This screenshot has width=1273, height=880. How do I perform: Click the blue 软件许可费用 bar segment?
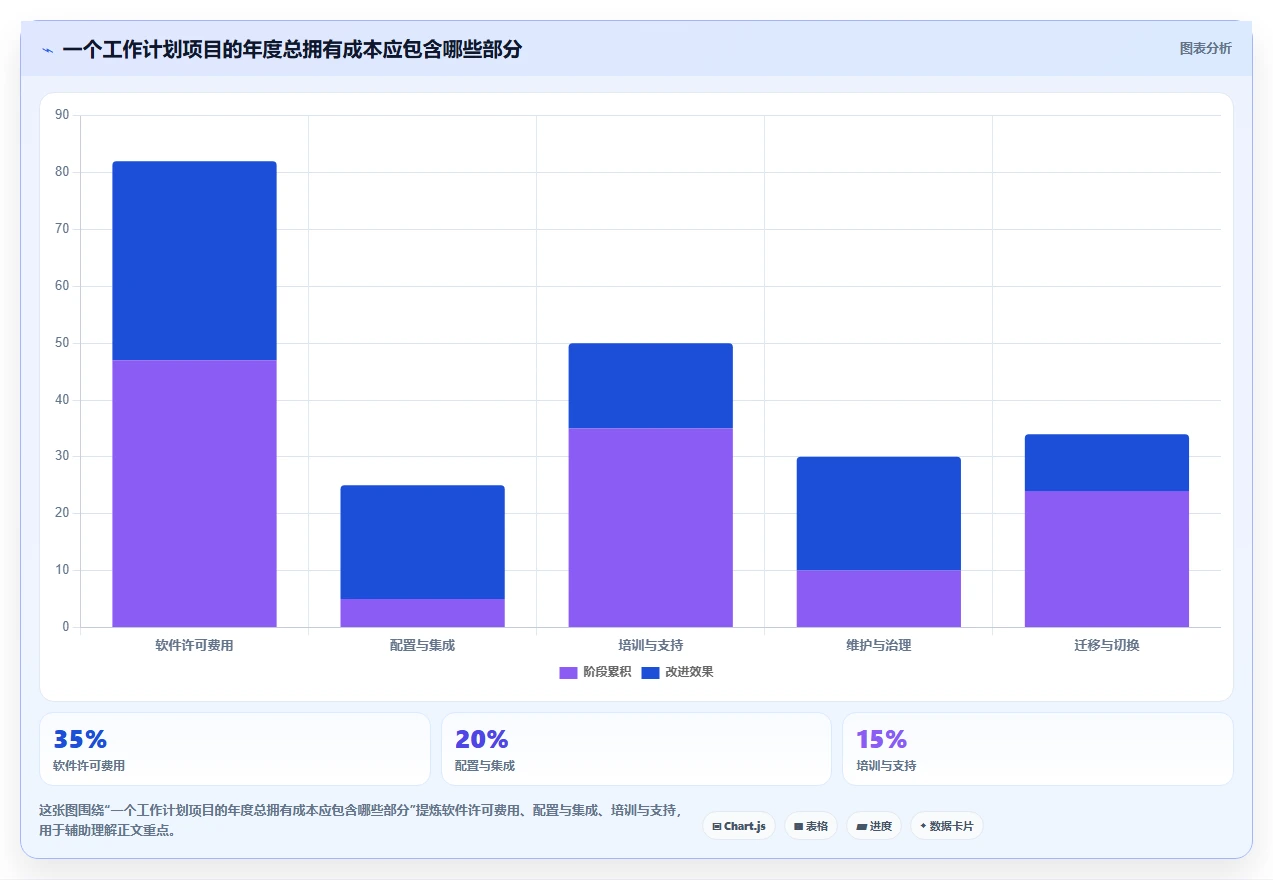pyautogui.click(x=194, y=261)
